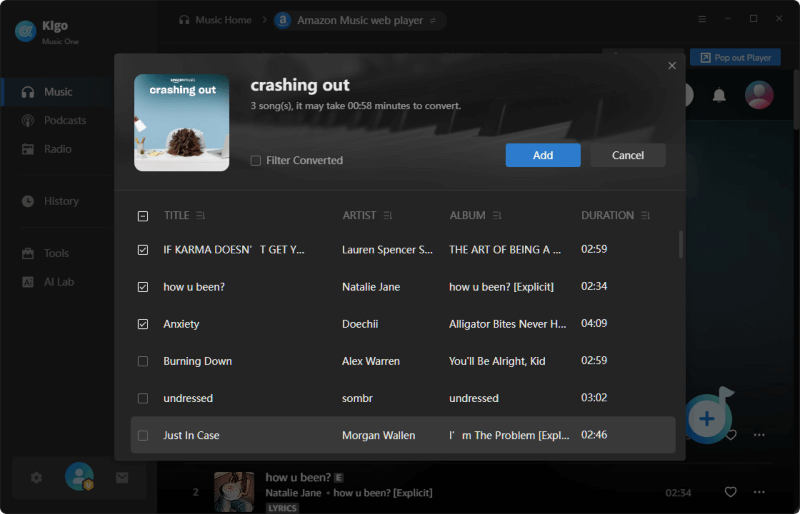Toggle the select-all checkbox in header
Screen dimensions: 800x514
tap(143, 216)
